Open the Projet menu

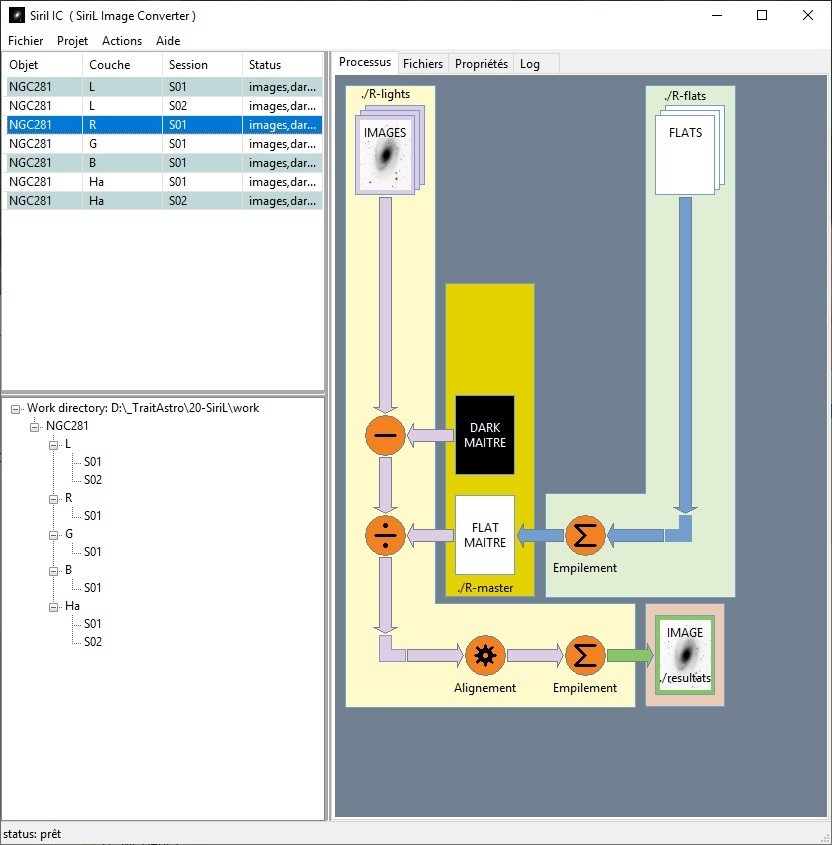pos(72,41)
